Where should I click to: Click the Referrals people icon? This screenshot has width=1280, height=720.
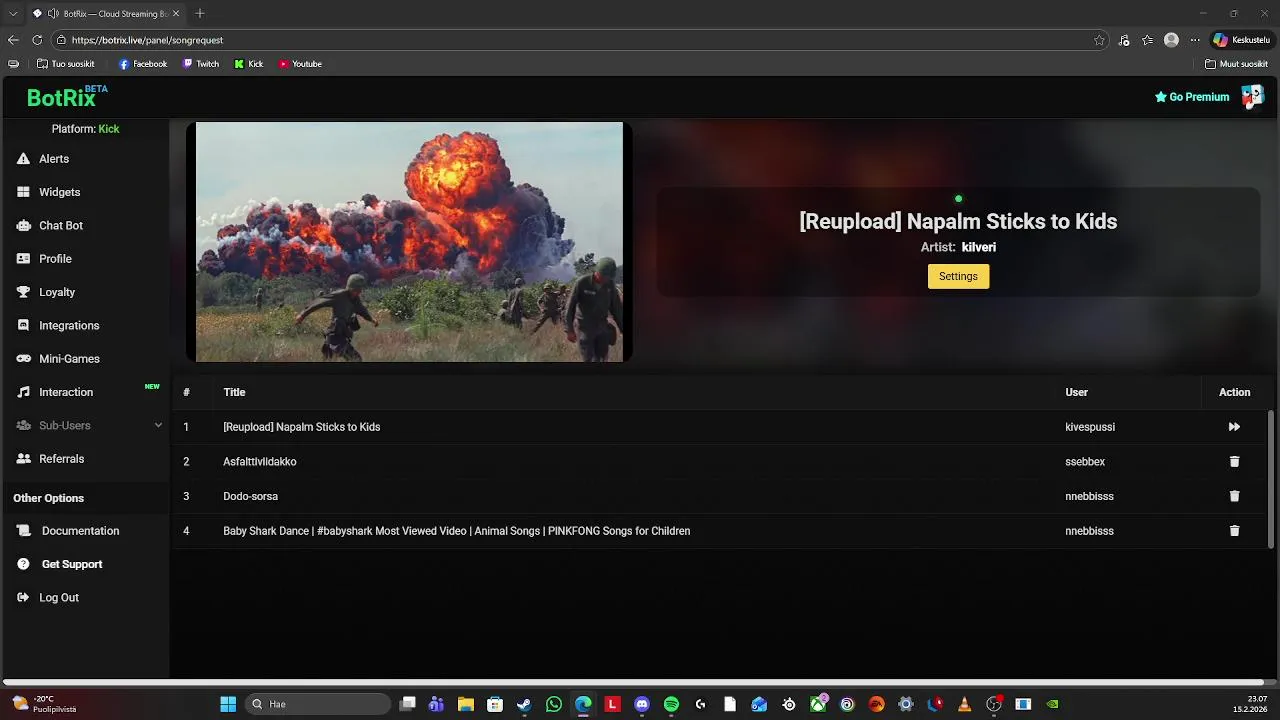[23, 459]
